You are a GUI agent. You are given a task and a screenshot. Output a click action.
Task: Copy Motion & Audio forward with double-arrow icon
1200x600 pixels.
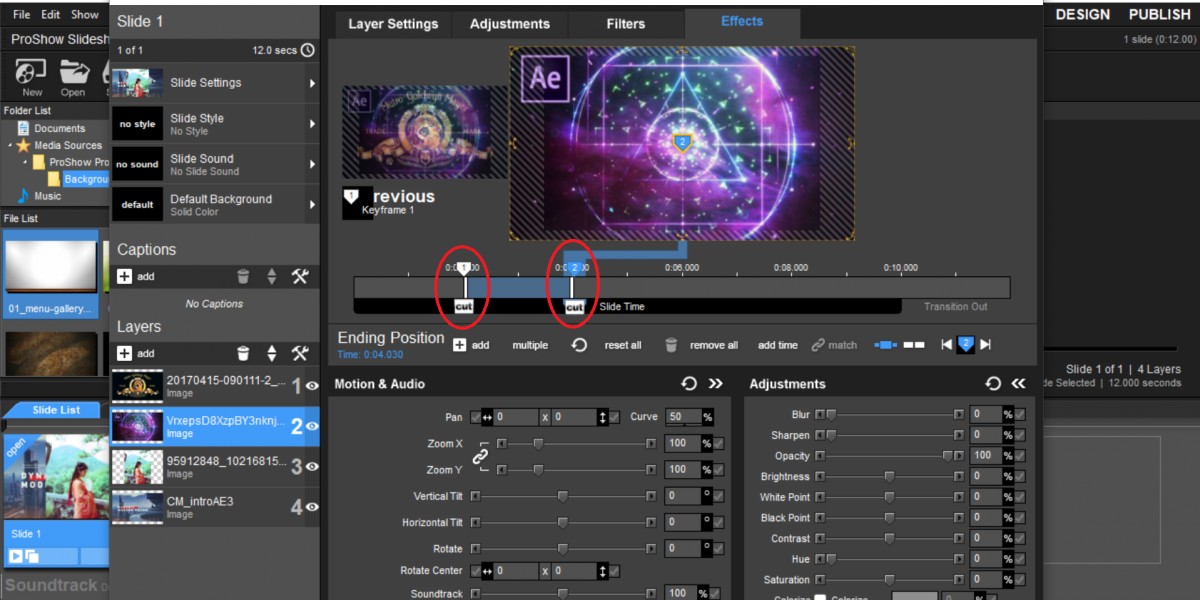tap(716, 383)
